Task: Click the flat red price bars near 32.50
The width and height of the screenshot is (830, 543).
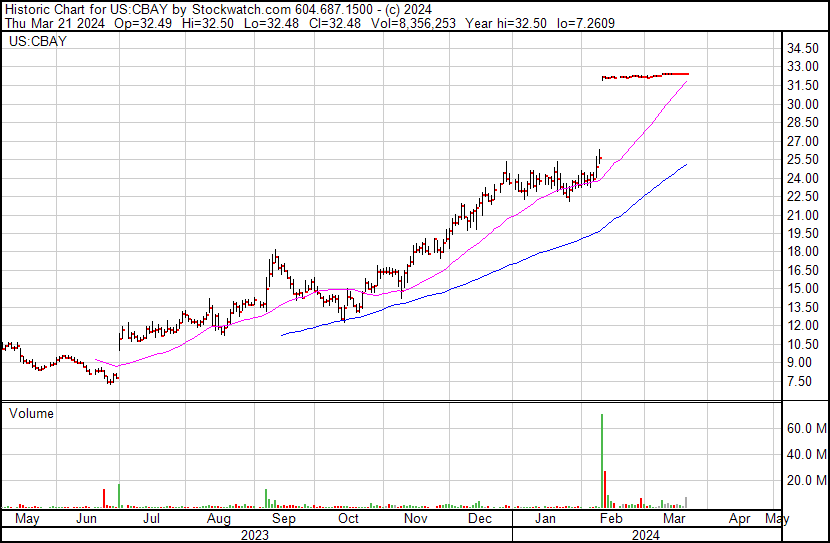Action: [x=645, y=75]
